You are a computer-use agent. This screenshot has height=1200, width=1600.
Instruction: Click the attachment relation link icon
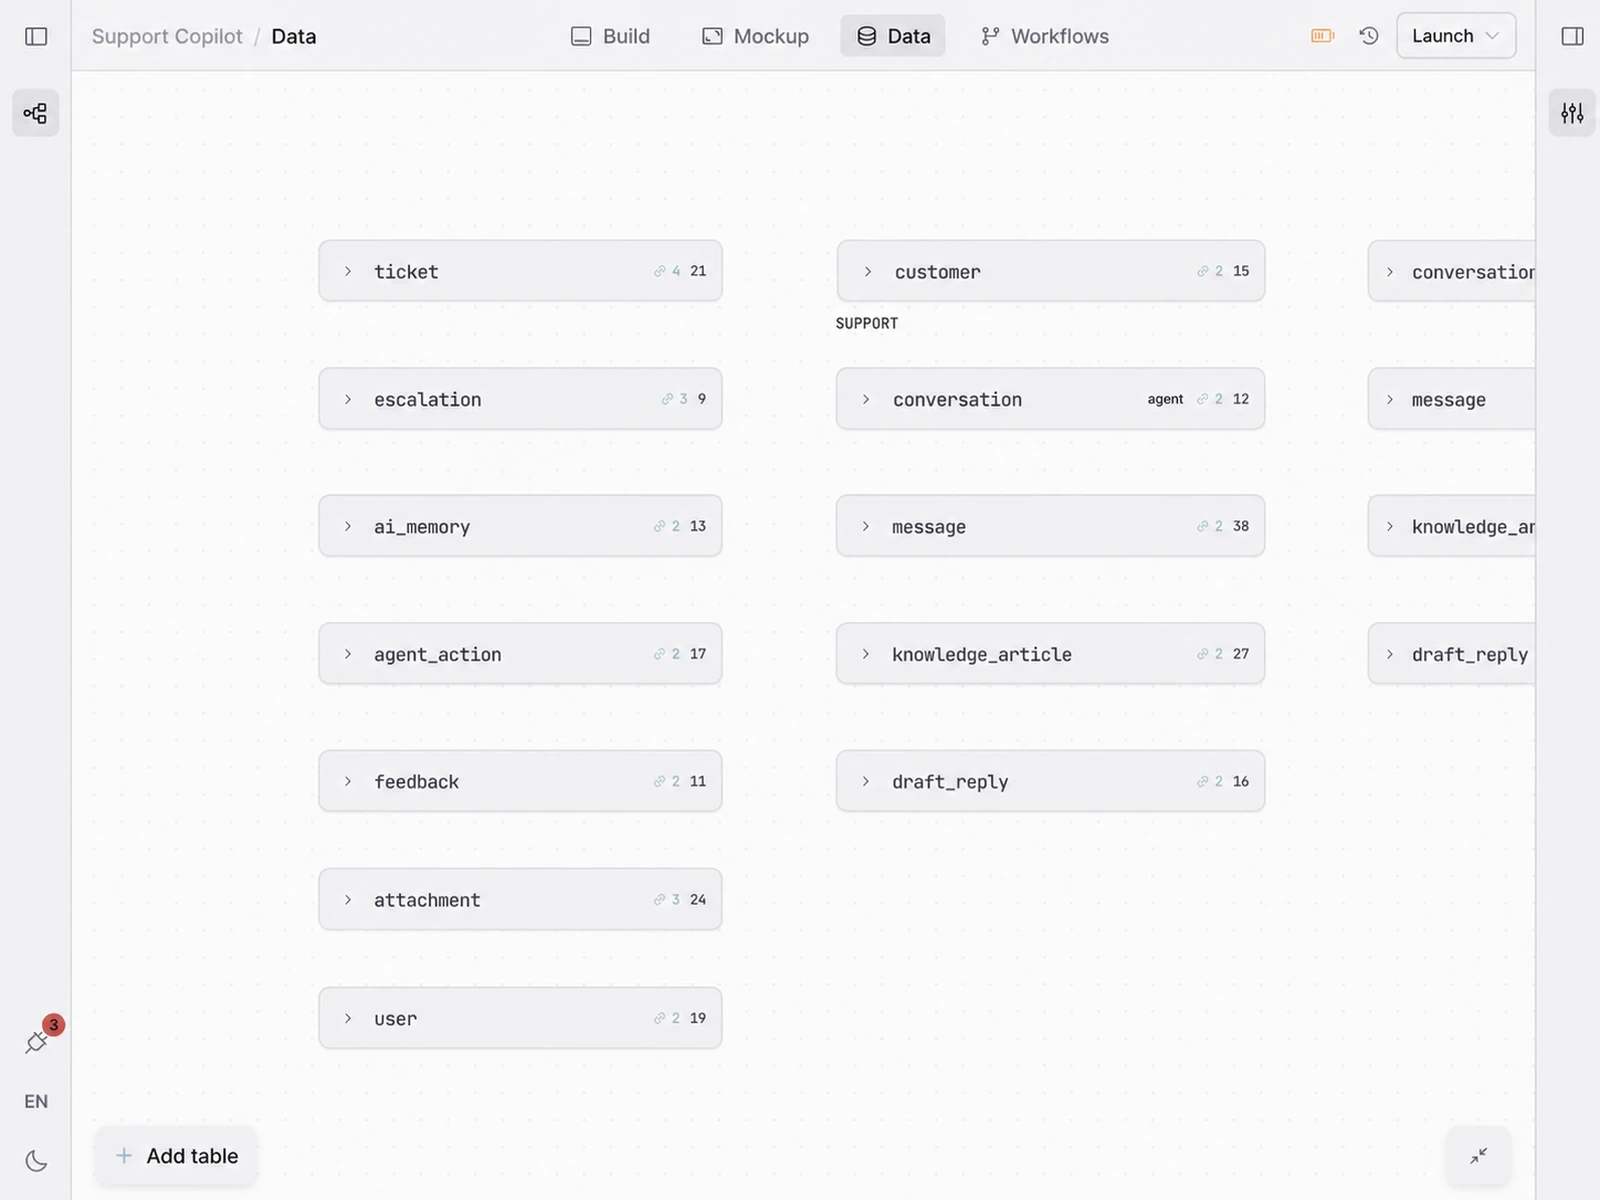[x=660, y=899]
